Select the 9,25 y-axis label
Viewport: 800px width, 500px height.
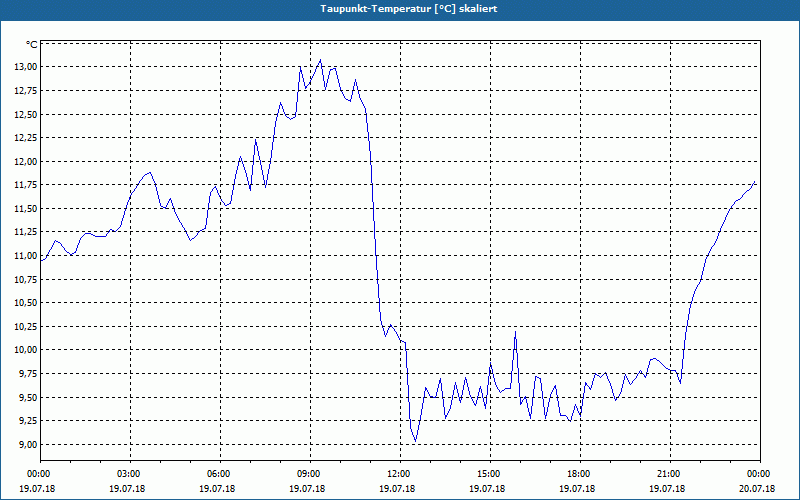(28, 421)
